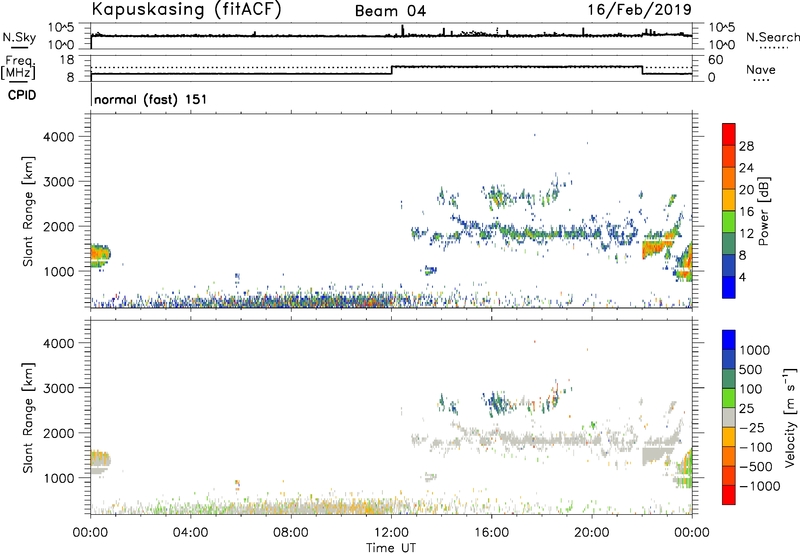800x554 pixels.
Task: Pick Velocity segment between -25 and -100
Action: point(729,436)
